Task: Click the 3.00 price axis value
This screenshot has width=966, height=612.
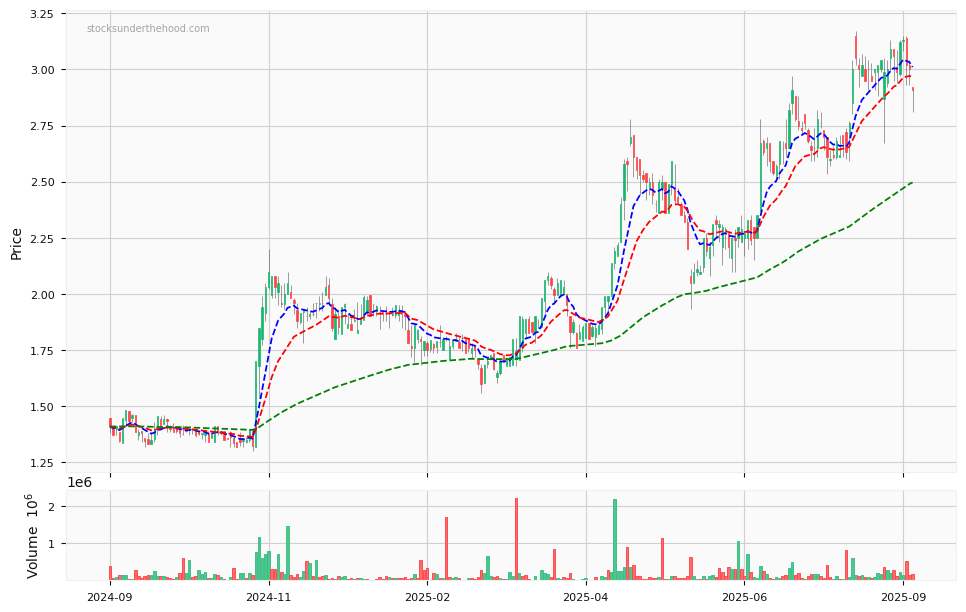Action: 41,70
